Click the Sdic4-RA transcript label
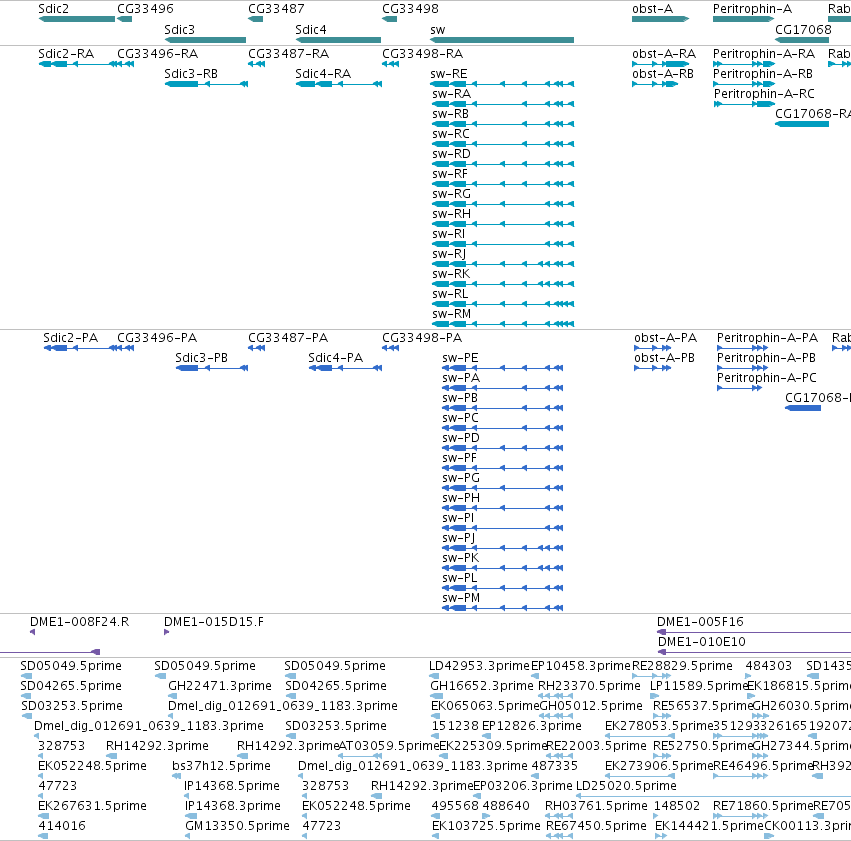851x841 pixels. click(x=323, y=74)
